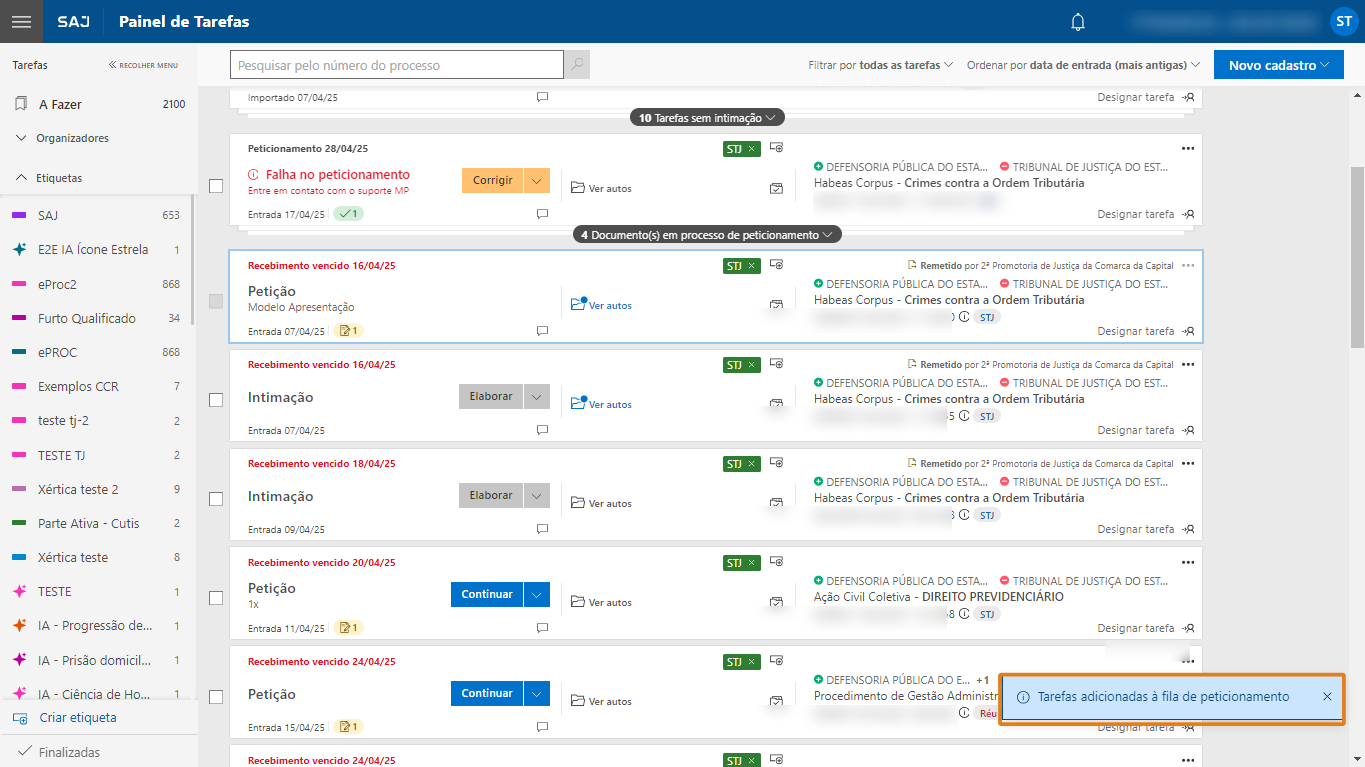Viewport: 1365px width, 767px height.
Task: Click the Novo cadastro button
Action: 1277,65
